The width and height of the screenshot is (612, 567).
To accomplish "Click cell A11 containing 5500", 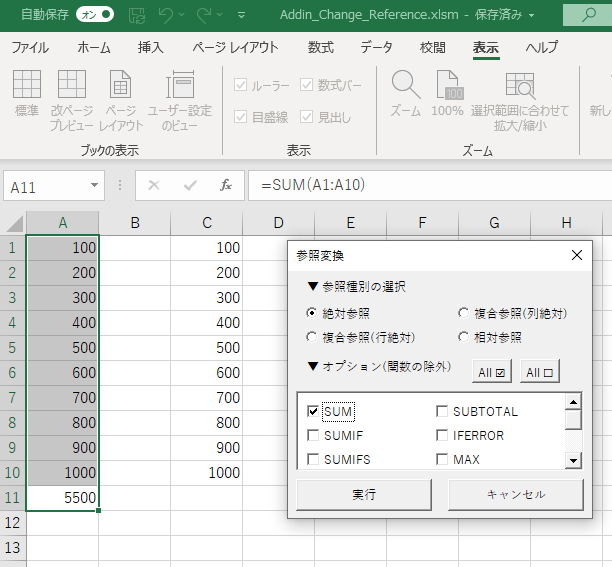I will pos(62,498).
